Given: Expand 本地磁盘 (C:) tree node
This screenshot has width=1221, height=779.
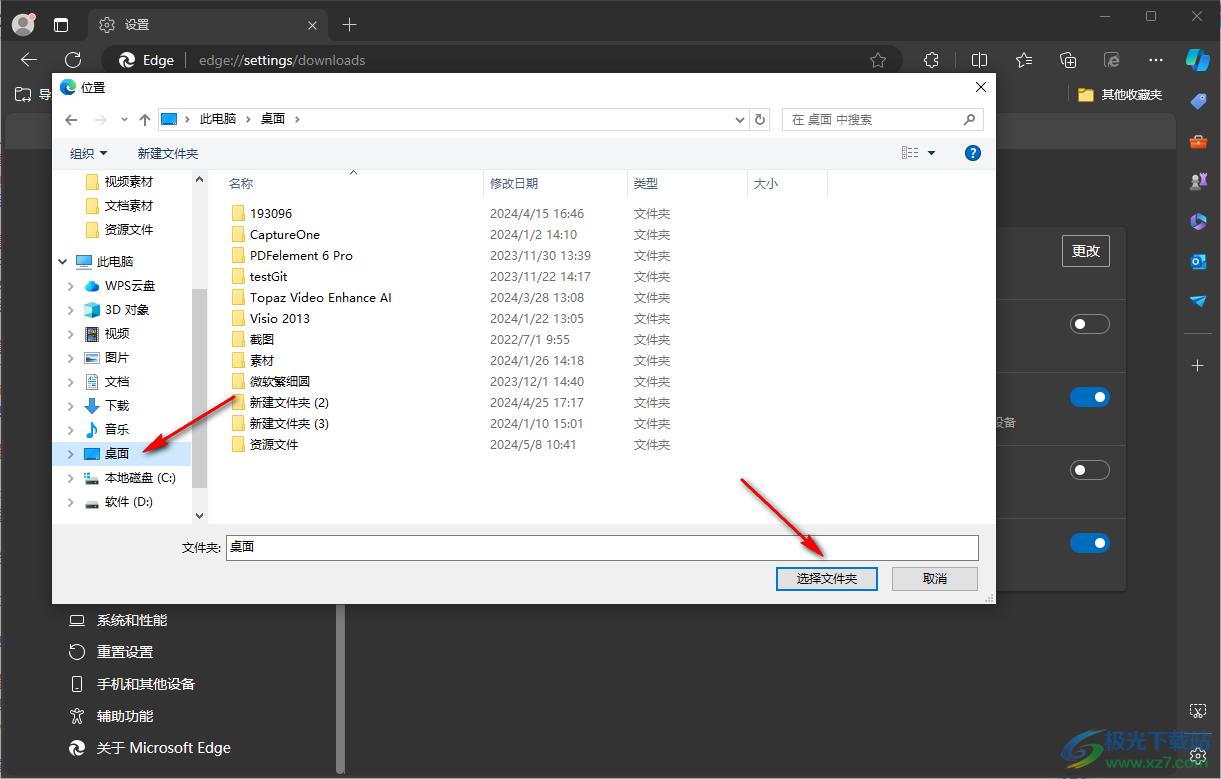Looking at the screenshot, I should click(x=71, y=478).
